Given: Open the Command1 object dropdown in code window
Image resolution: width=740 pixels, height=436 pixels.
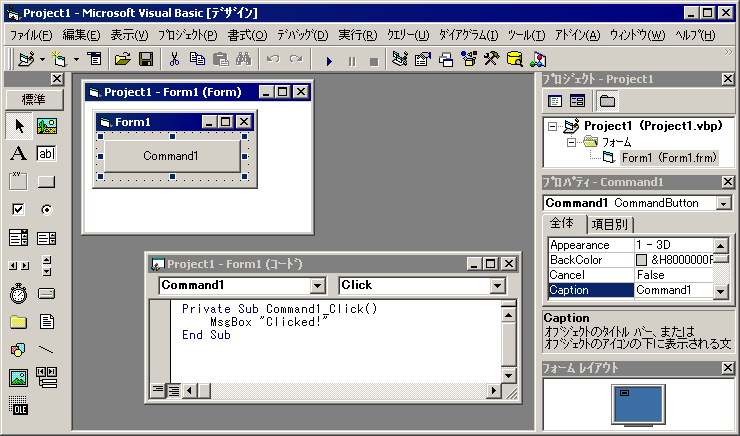Looking at the screenshot, I should [317, 285].
